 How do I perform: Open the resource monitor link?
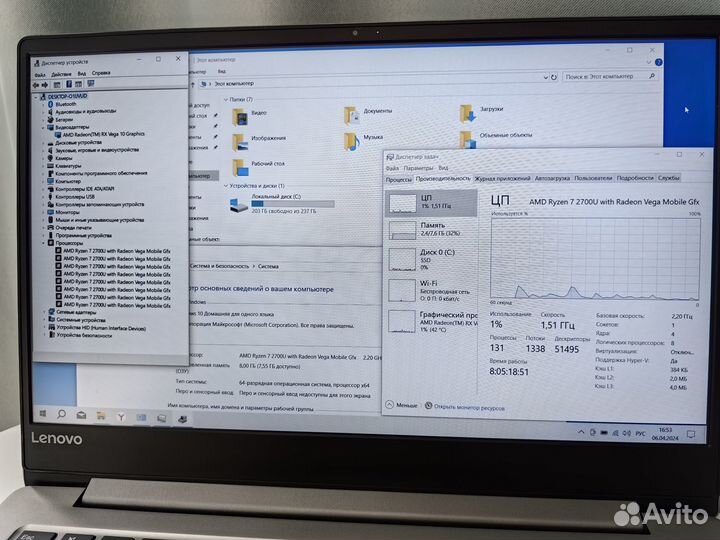pyautogui.click(x=465, y=407)
